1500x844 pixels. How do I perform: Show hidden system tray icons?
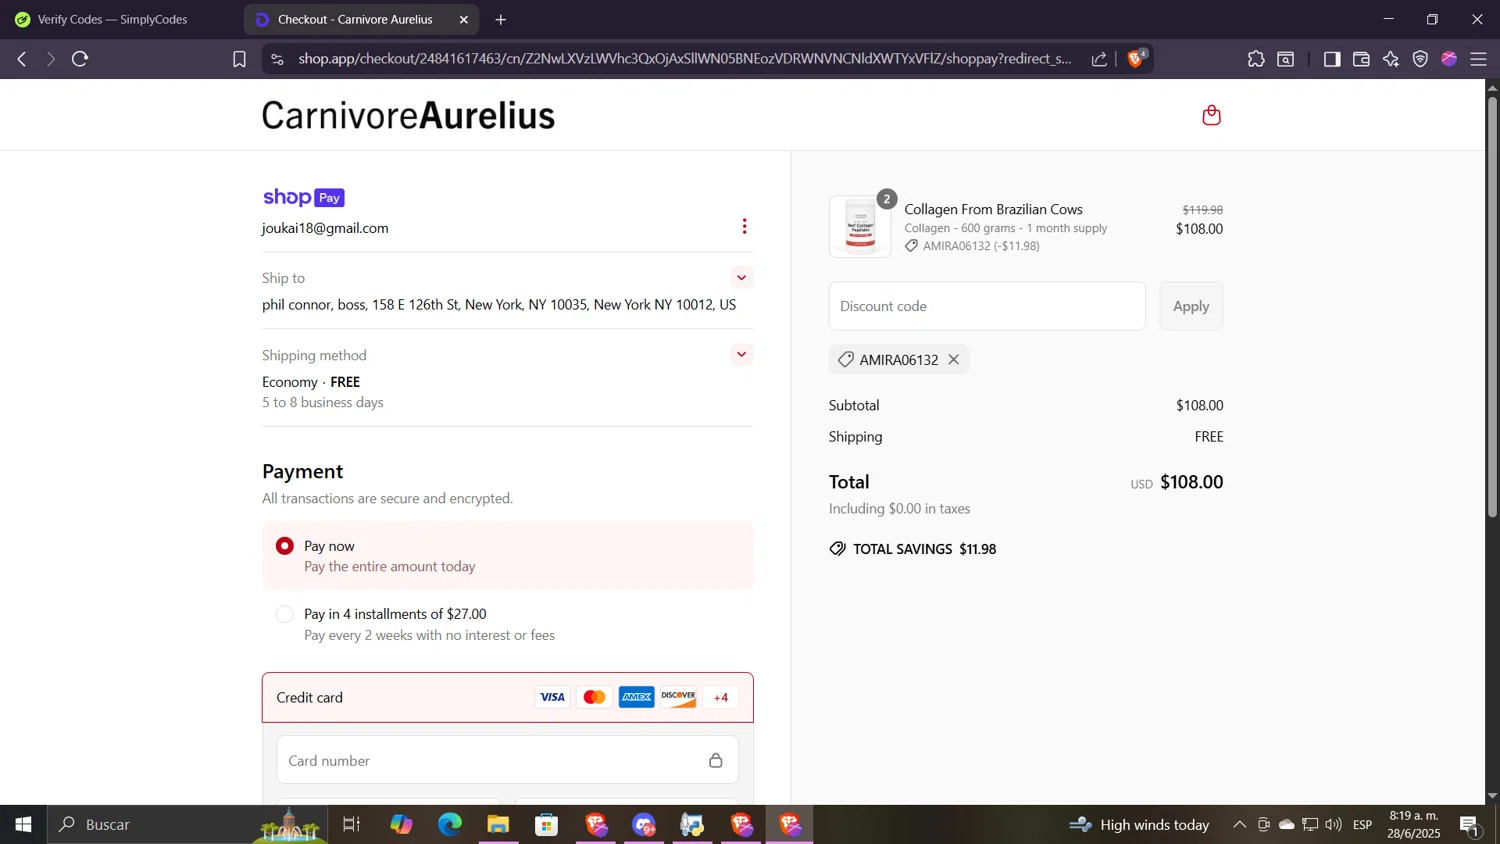click(1239, 825)
